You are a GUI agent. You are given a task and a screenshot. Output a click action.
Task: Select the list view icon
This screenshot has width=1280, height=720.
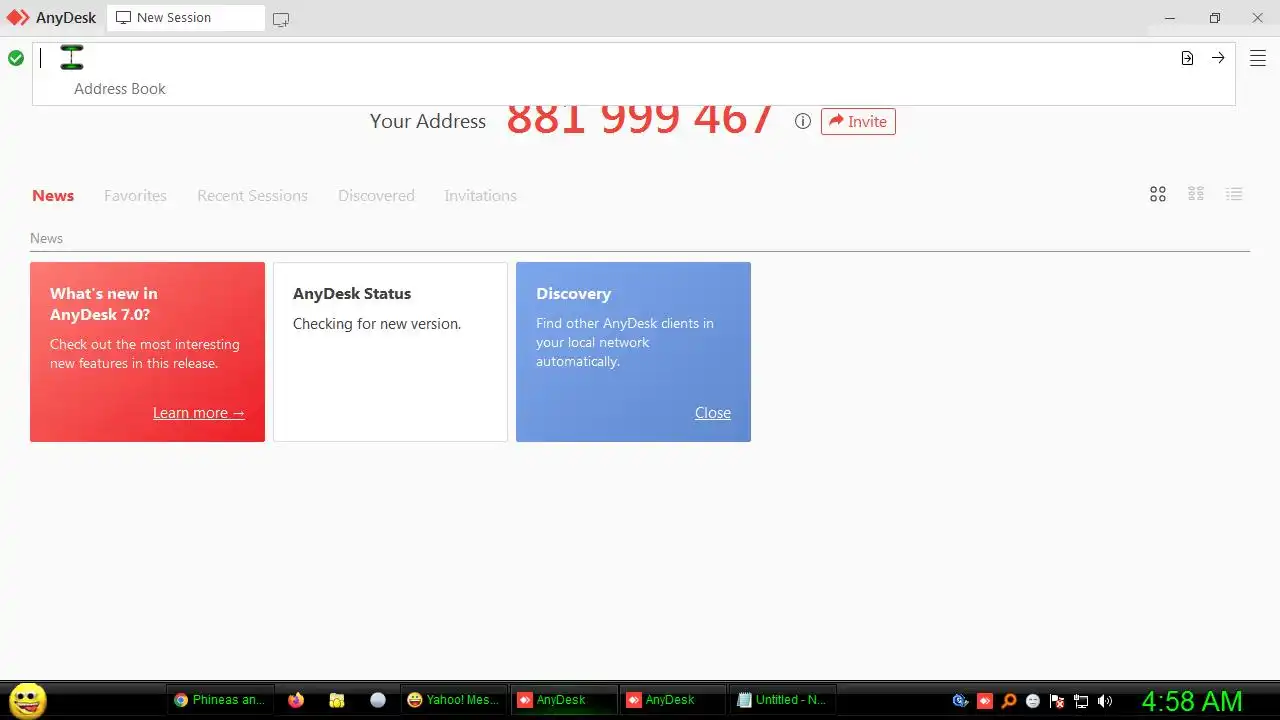click(1234, 194)
